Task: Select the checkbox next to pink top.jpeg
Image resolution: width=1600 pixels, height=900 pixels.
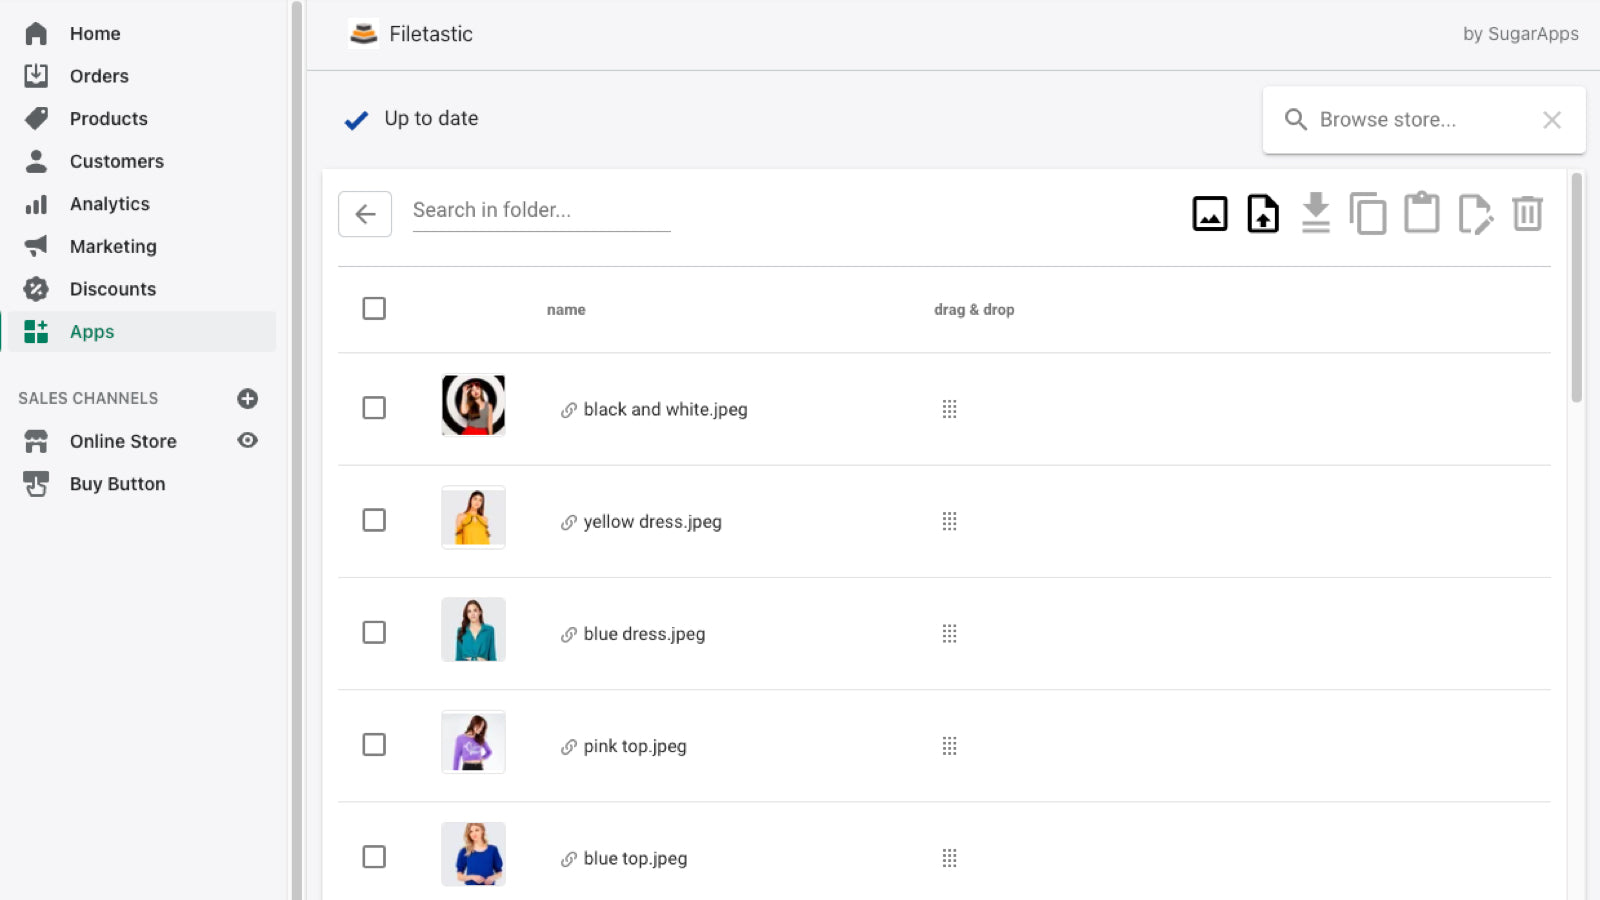Action: pyautogui.click(x=374, y=744)
